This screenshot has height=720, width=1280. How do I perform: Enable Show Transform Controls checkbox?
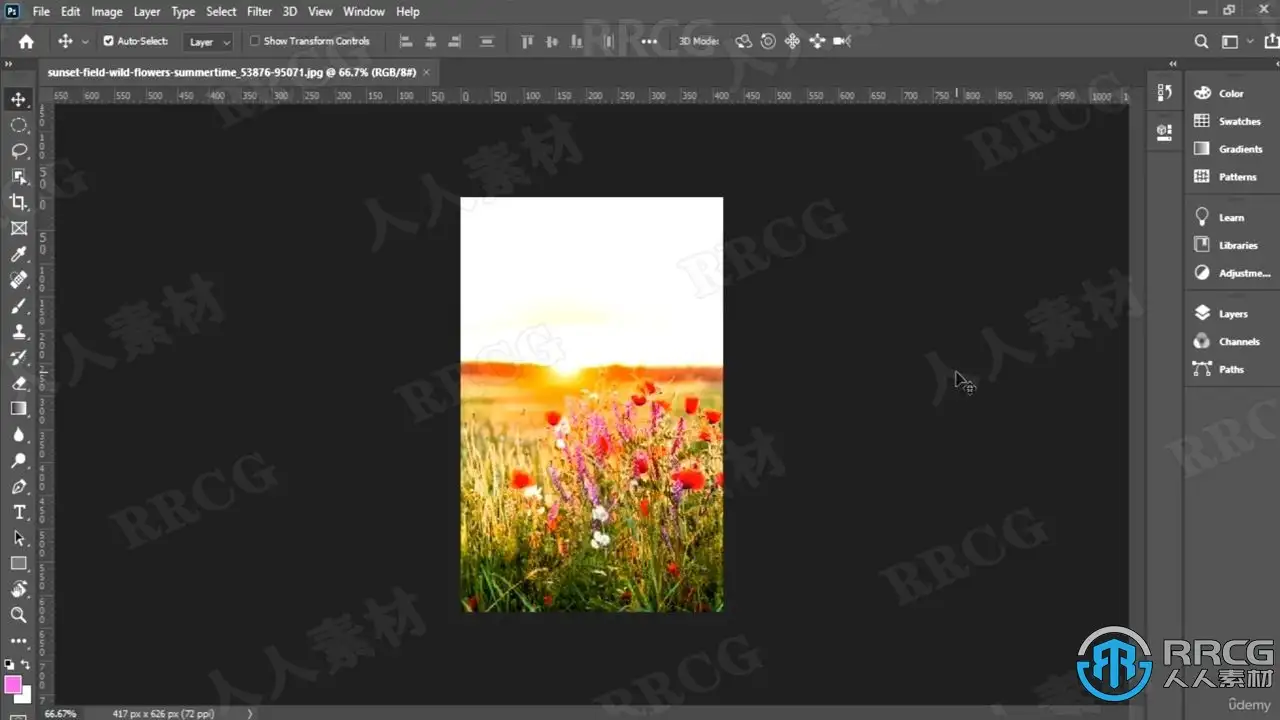point(255,41)
